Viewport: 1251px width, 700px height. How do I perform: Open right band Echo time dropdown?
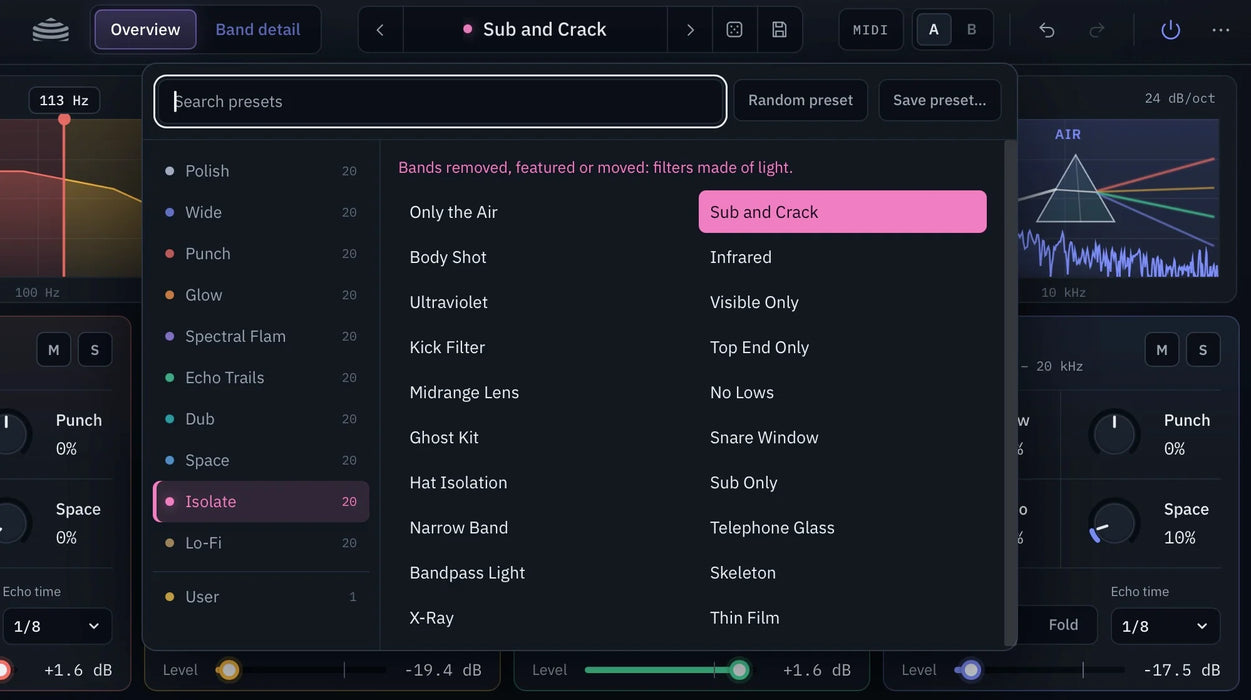pyautogui.click(x=1166, y=626)
